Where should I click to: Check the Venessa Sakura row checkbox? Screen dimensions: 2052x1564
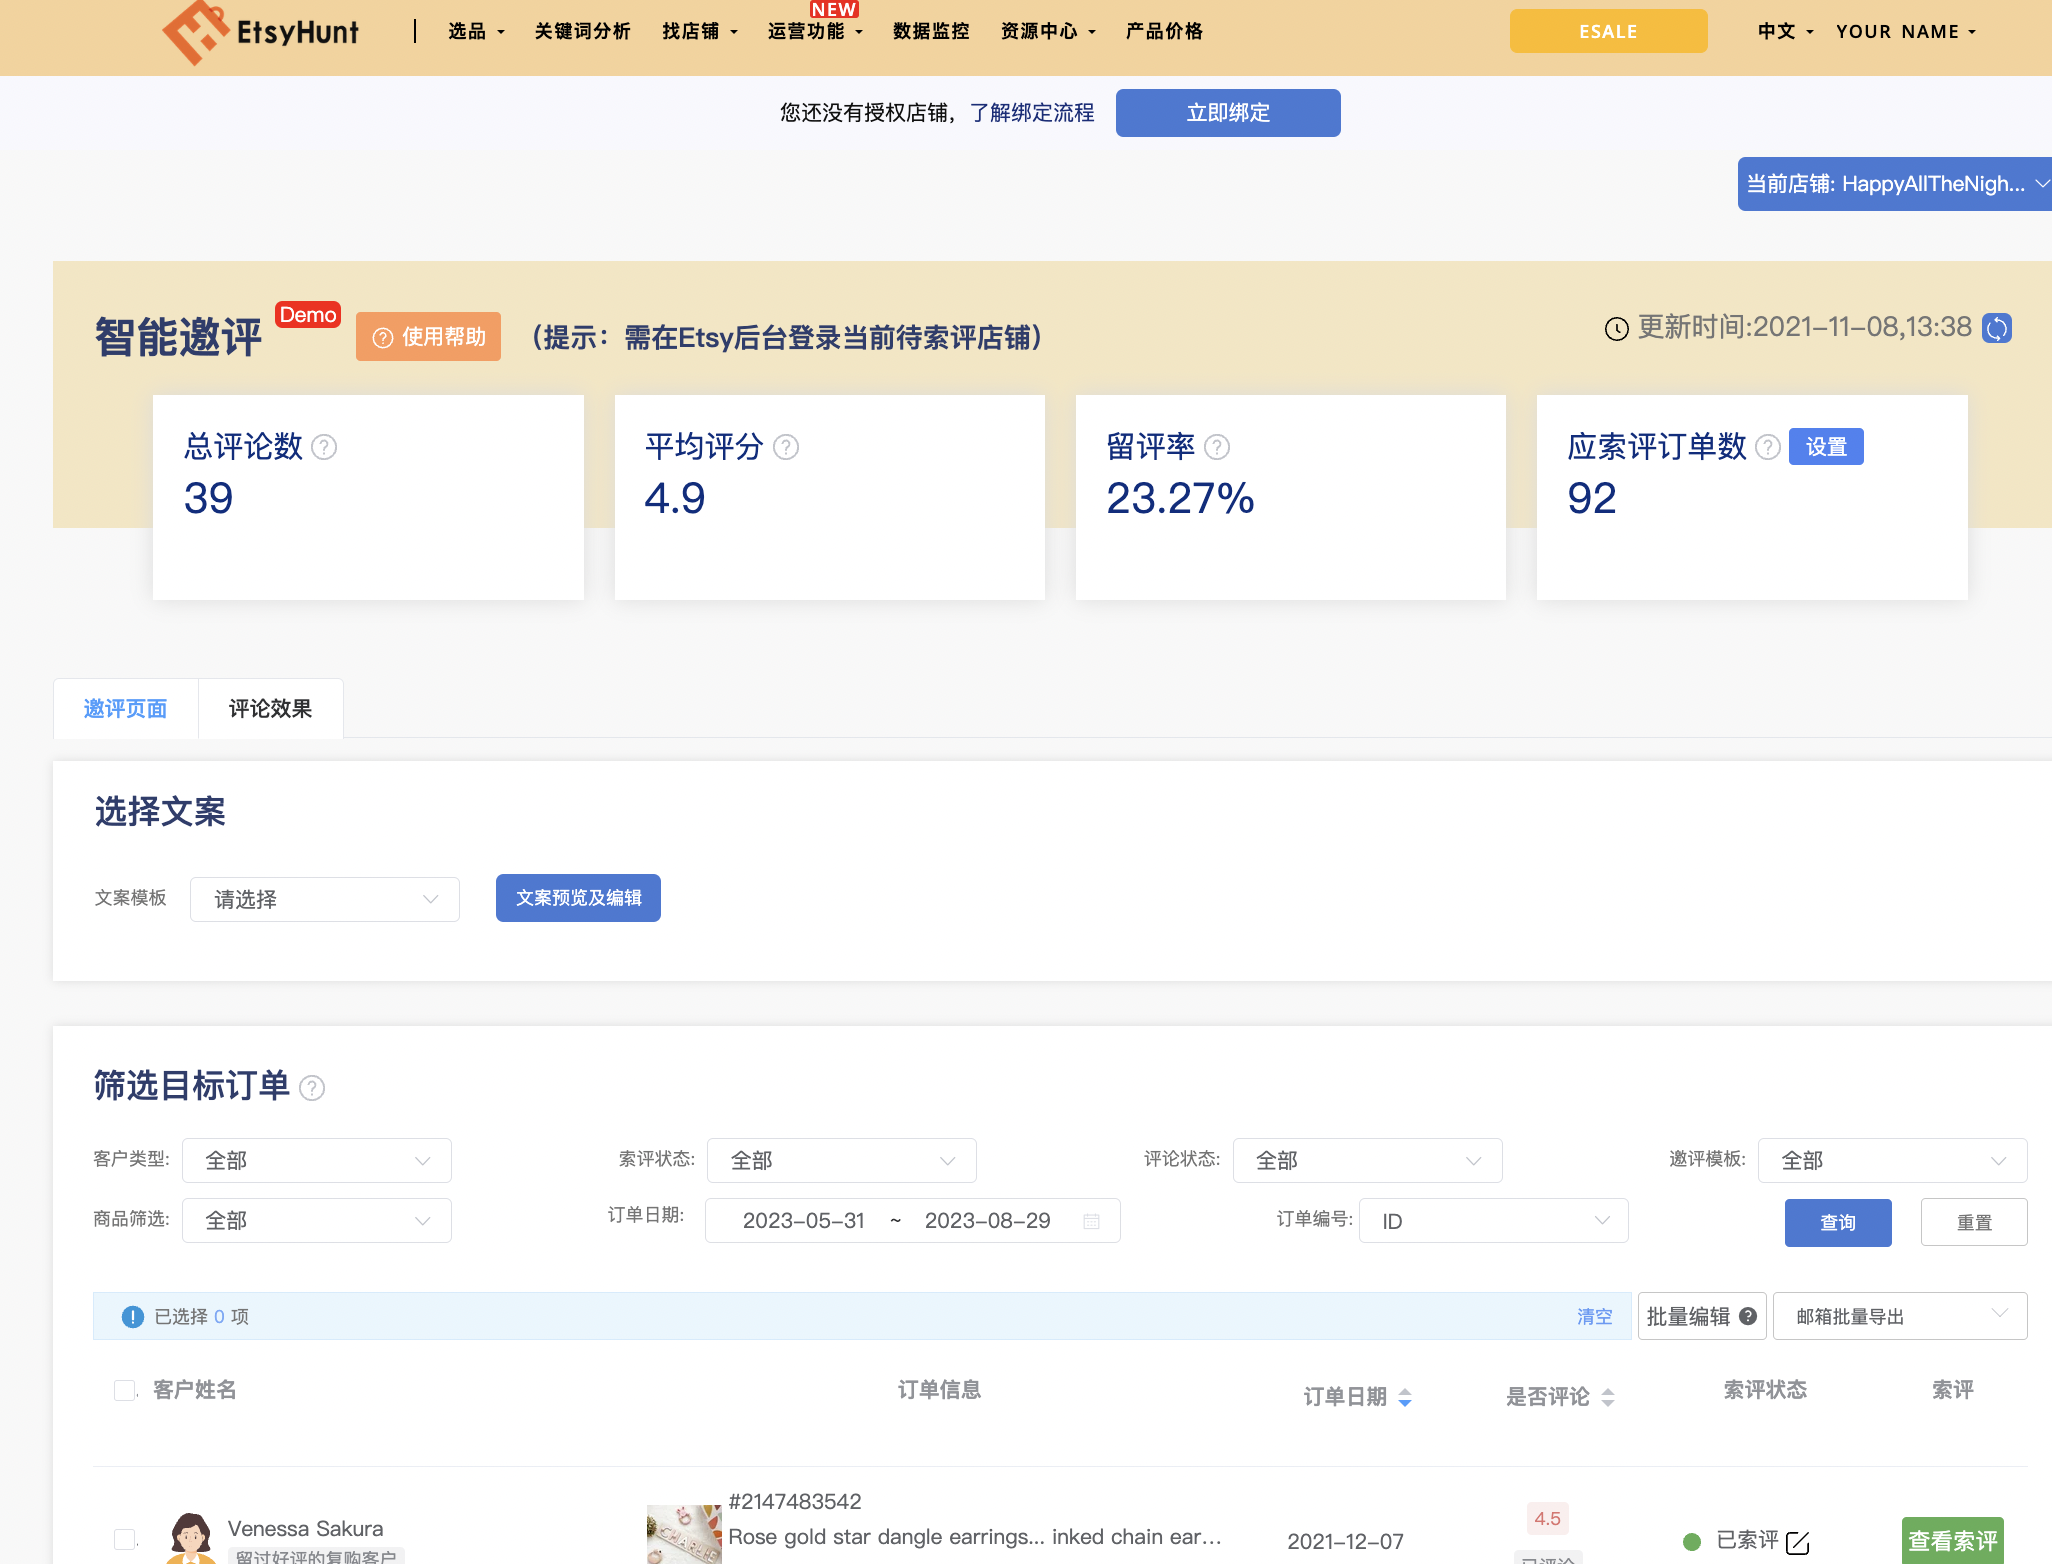point(125,1539)
